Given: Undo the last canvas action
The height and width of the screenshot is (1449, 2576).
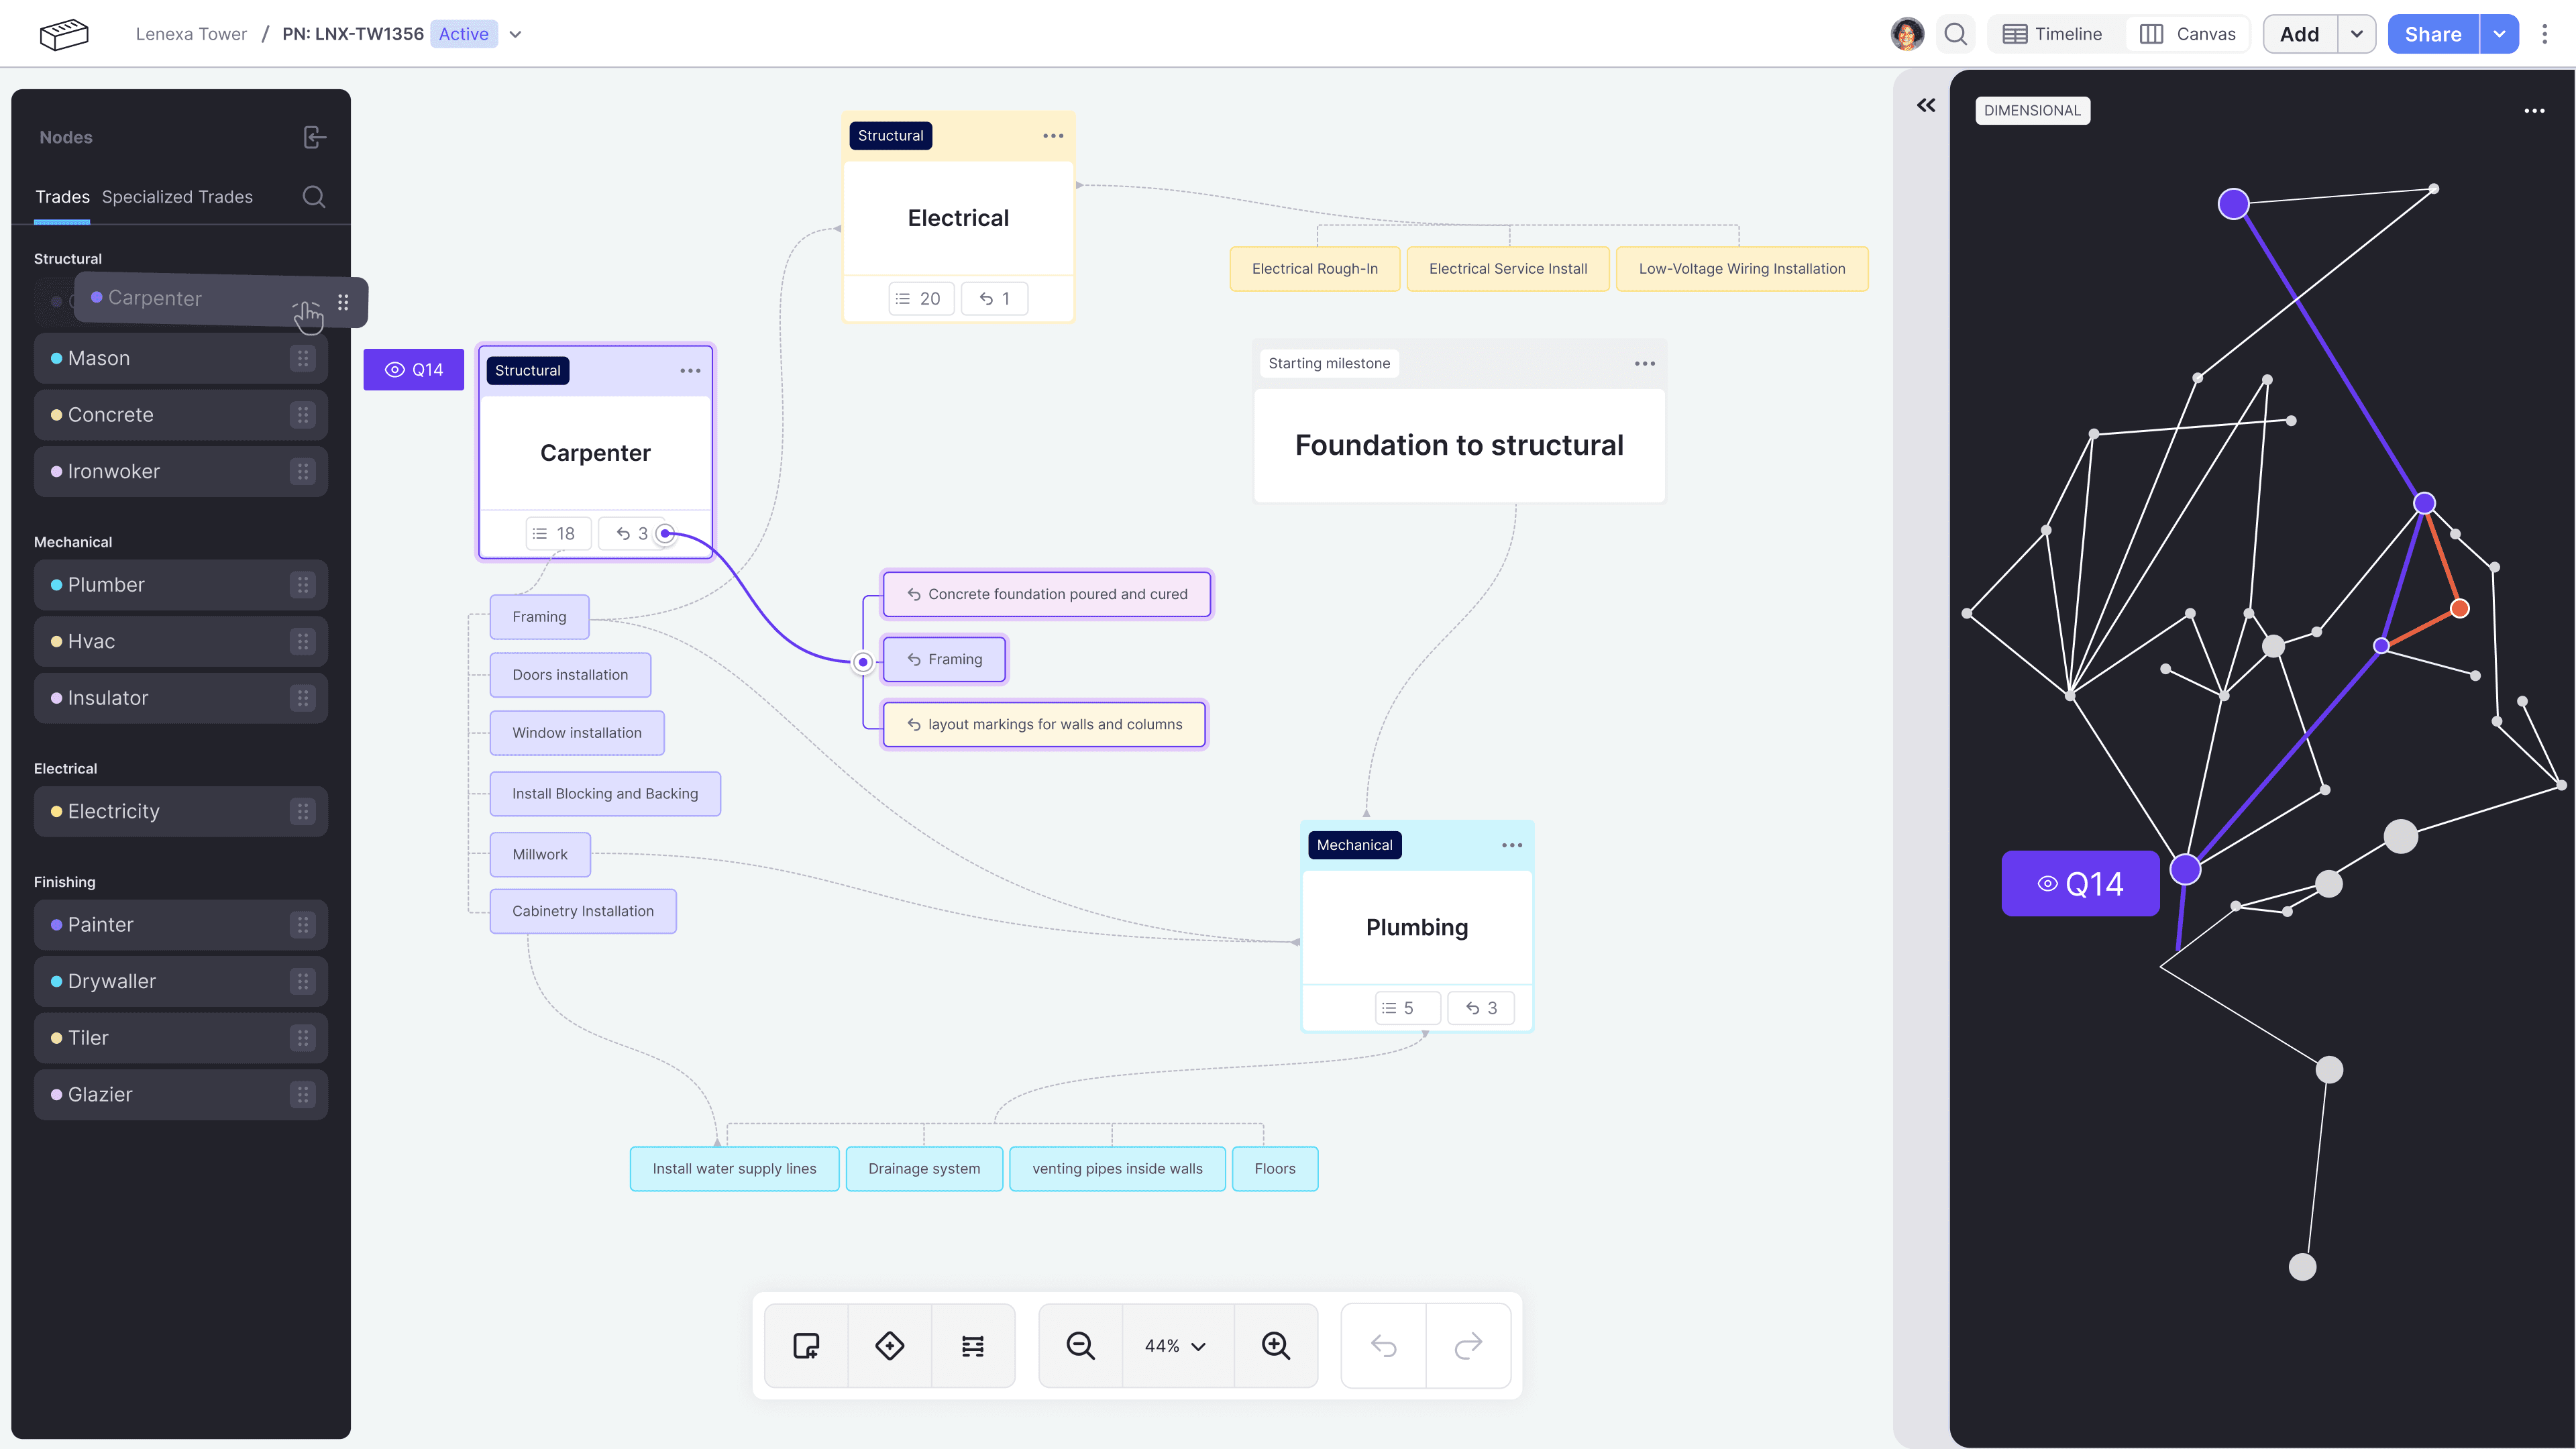Looking at the screenshot, I should [1384, 1346].
